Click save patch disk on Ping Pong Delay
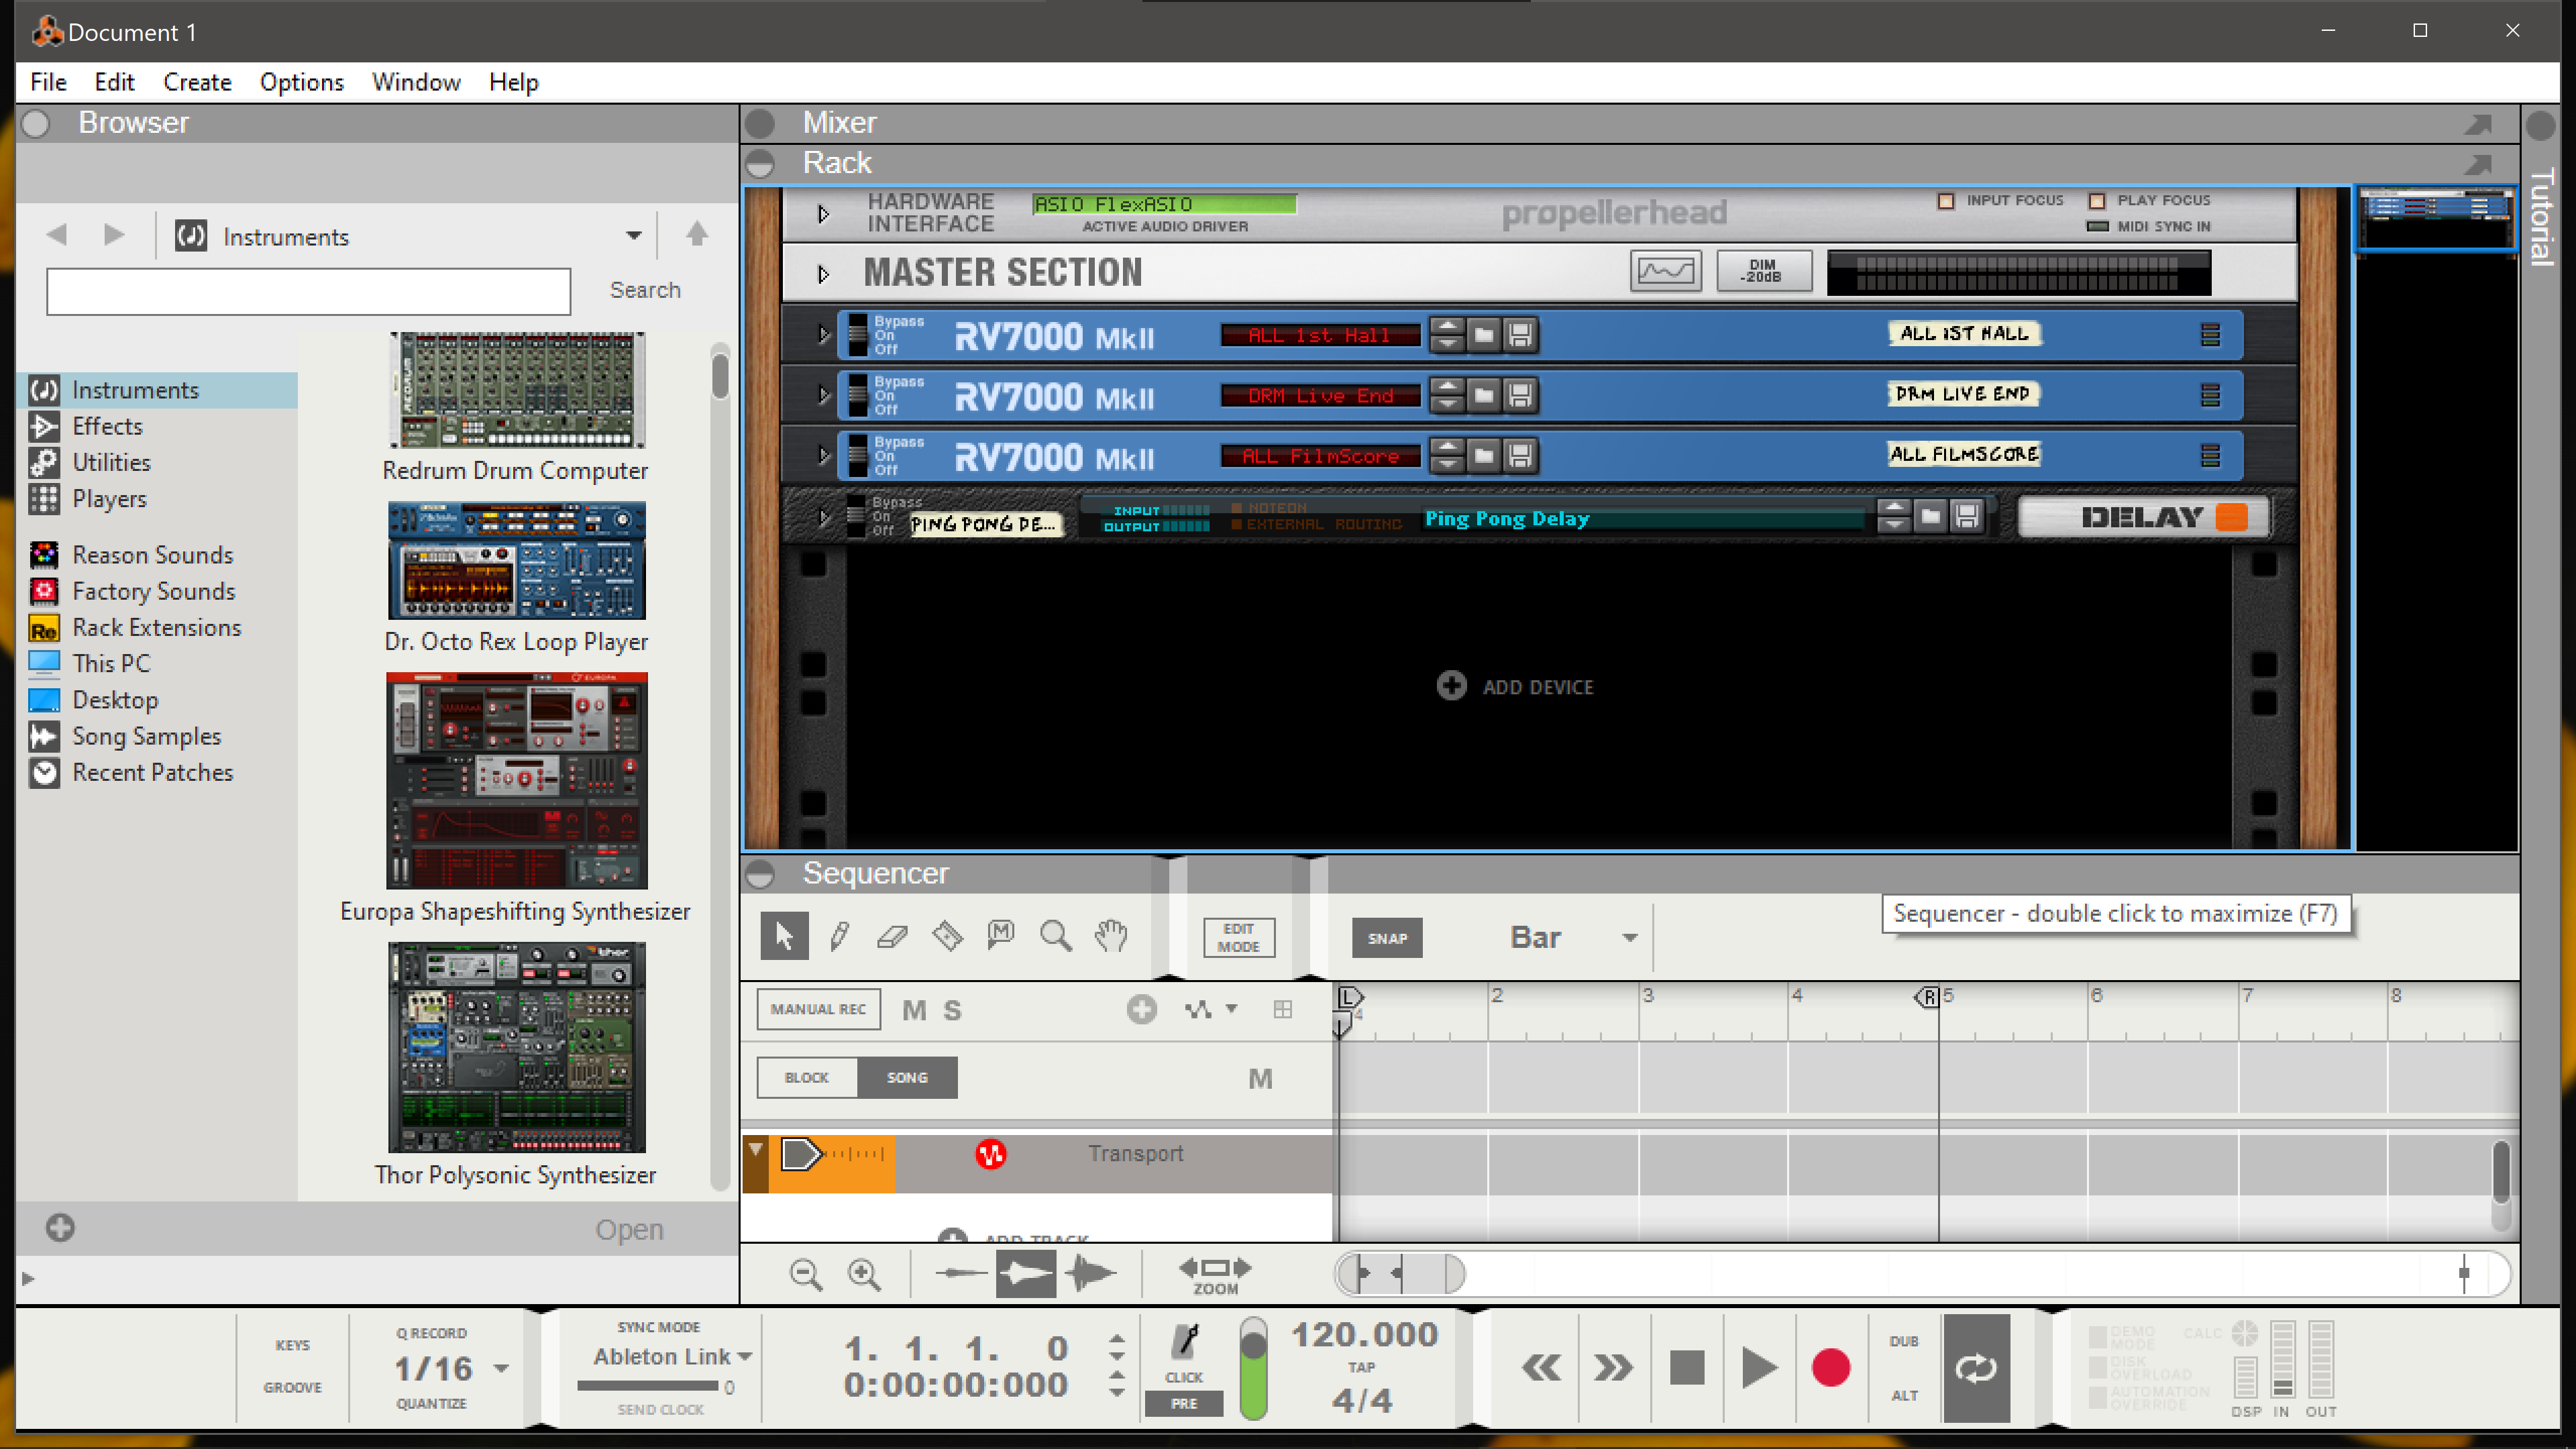 pyautogui.click(x=1967, y=517)
